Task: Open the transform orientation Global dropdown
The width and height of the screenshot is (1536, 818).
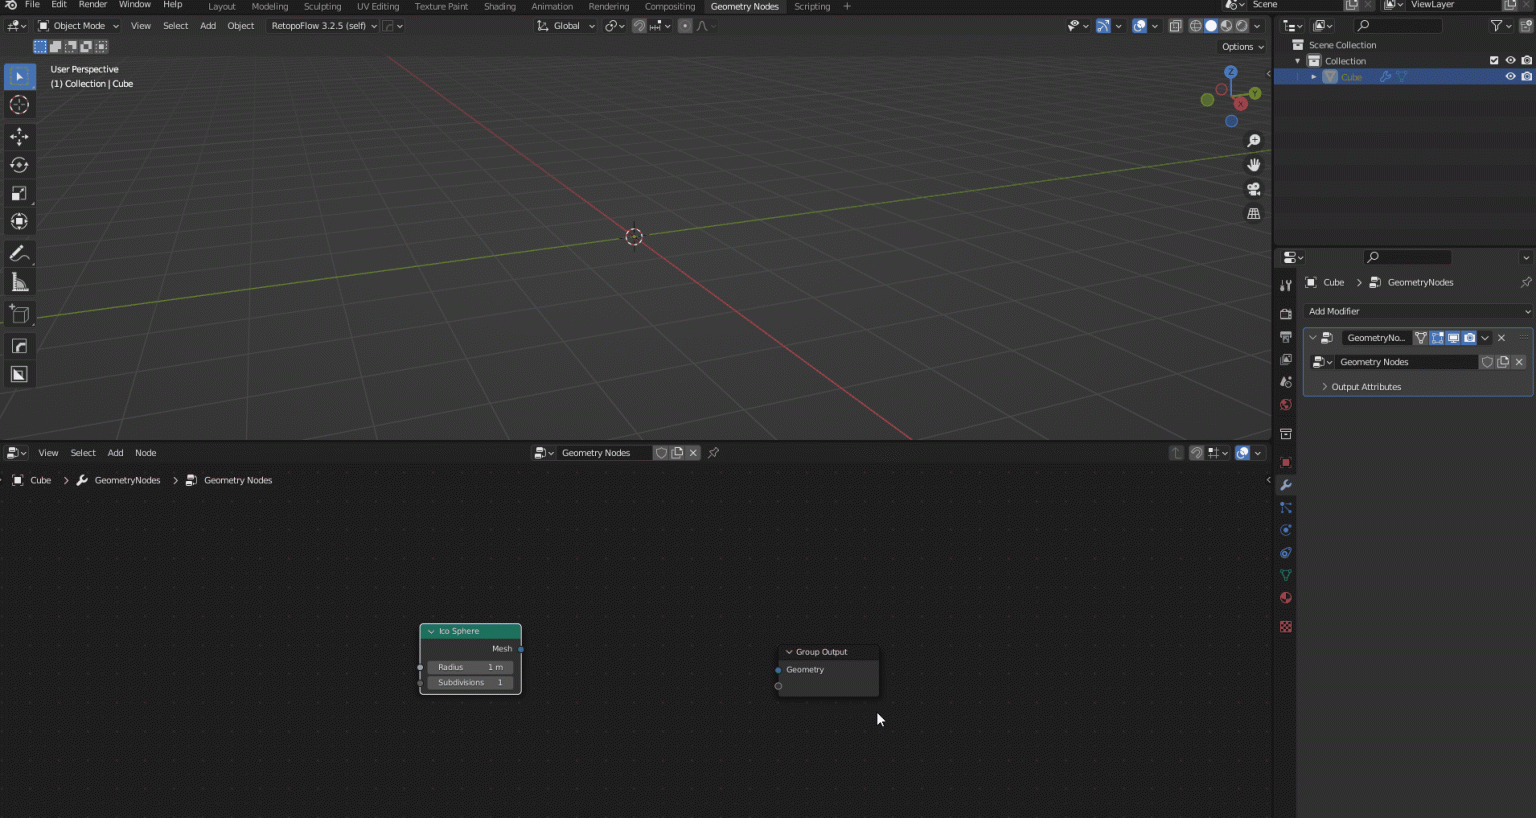Action: coord(566,25)
